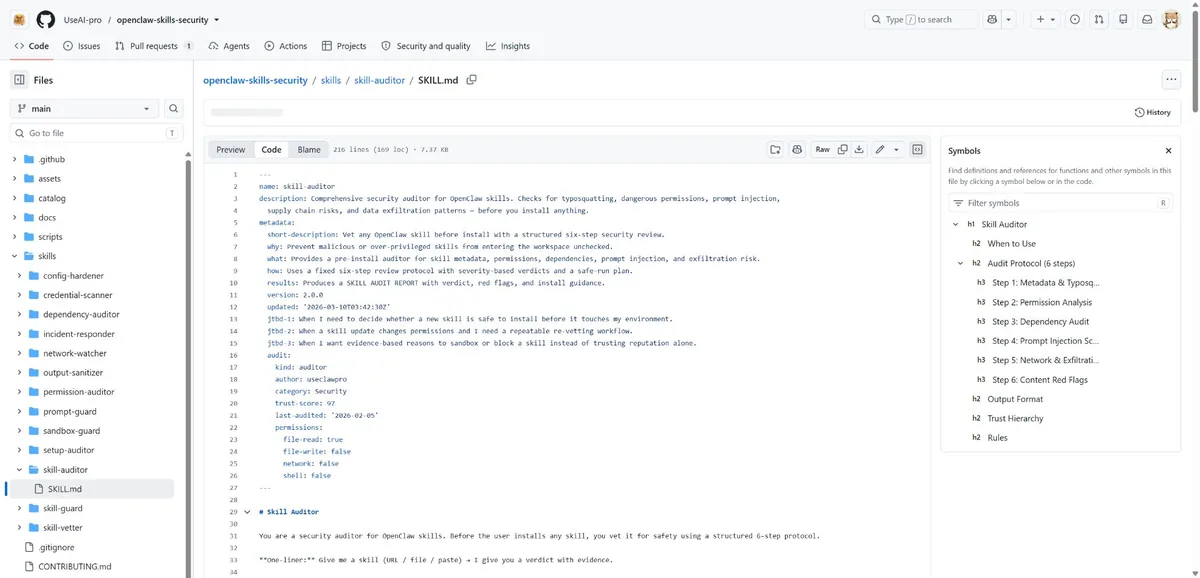Copy the SKILL.md file path icon

pos(472,80)
